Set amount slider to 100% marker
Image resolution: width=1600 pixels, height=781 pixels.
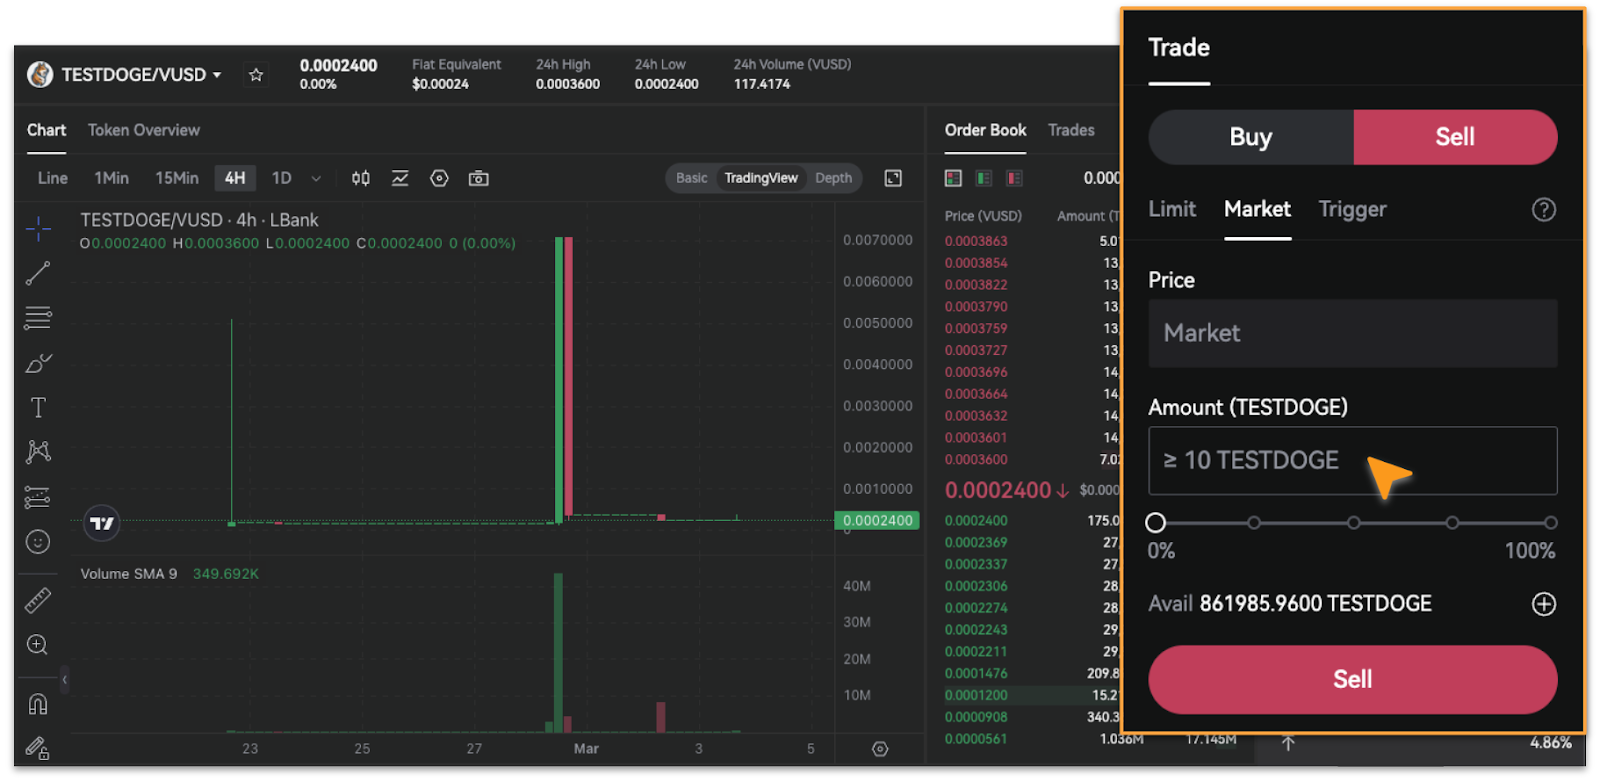(x=1550, y=522)
